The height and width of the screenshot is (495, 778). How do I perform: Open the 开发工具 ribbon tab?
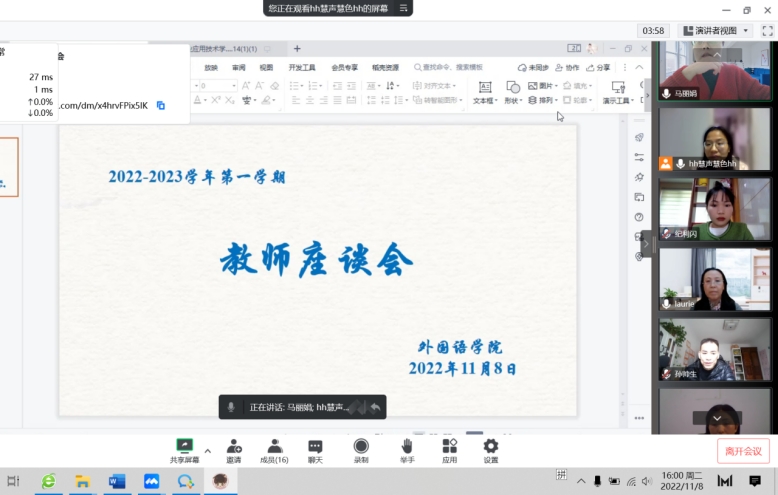[x=301, y=68]
